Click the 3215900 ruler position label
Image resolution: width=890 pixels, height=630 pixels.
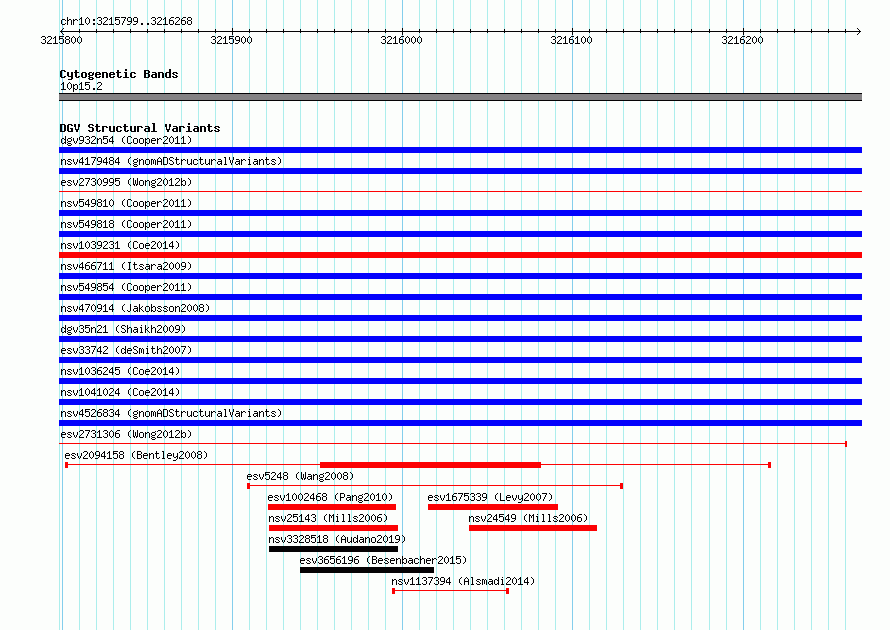point(231,40)
